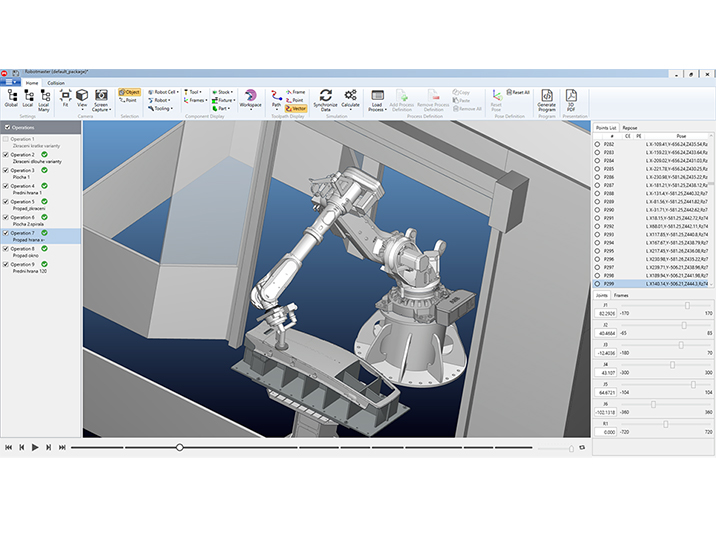Select Point selection mode
Image resolution: width=716 pixels, height=542 pixels.
tap(128, 100)
